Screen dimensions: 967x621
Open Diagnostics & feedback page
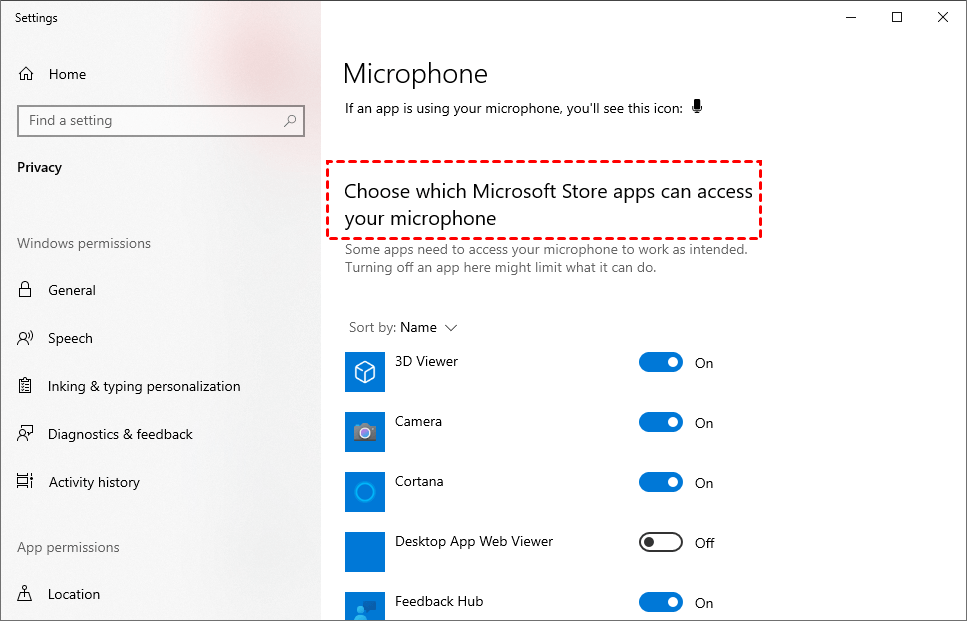(x=120, y=434)
